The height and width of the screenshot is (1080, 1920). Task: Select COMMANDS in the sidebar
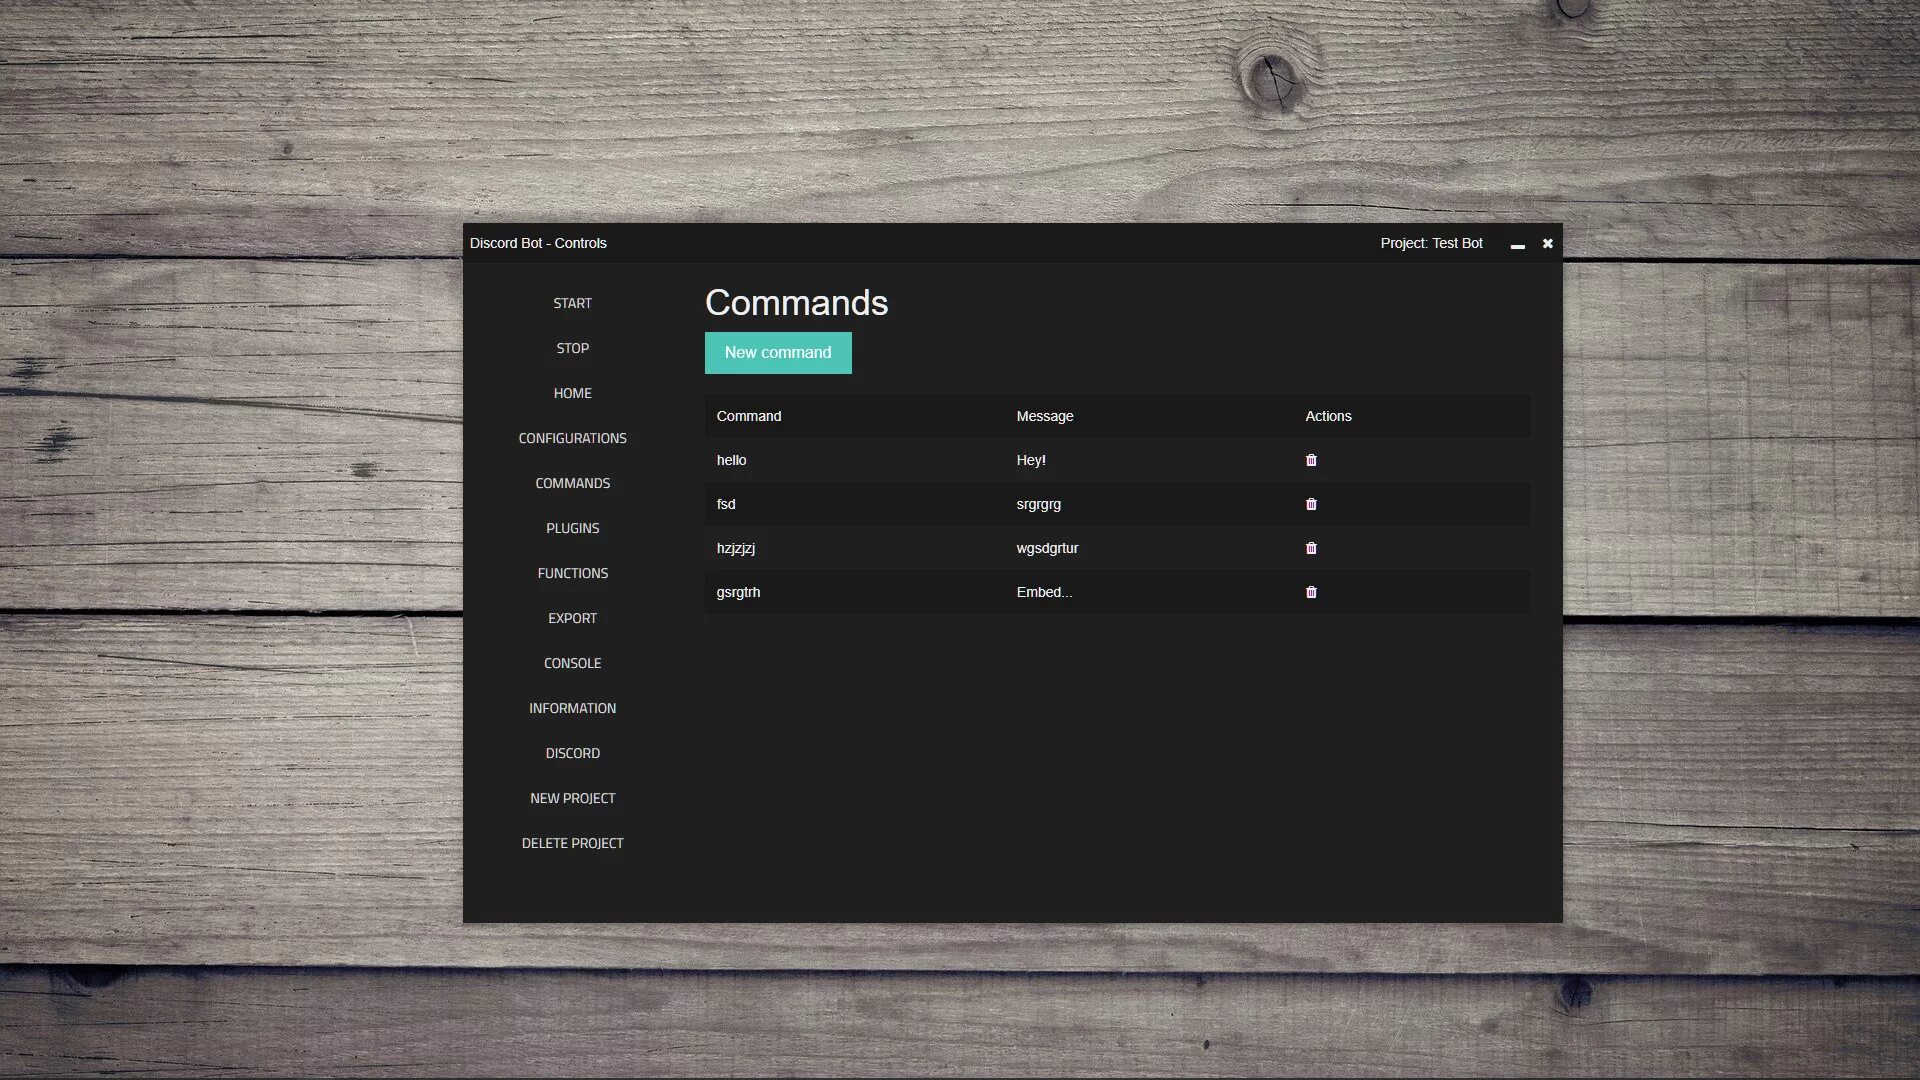point(572,483)
